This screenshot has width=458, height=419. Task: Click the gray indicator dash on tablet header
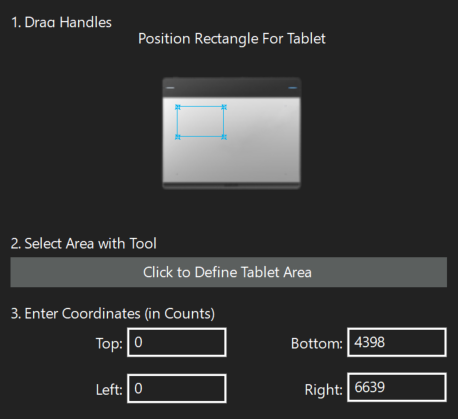click(x=170, y=88)
